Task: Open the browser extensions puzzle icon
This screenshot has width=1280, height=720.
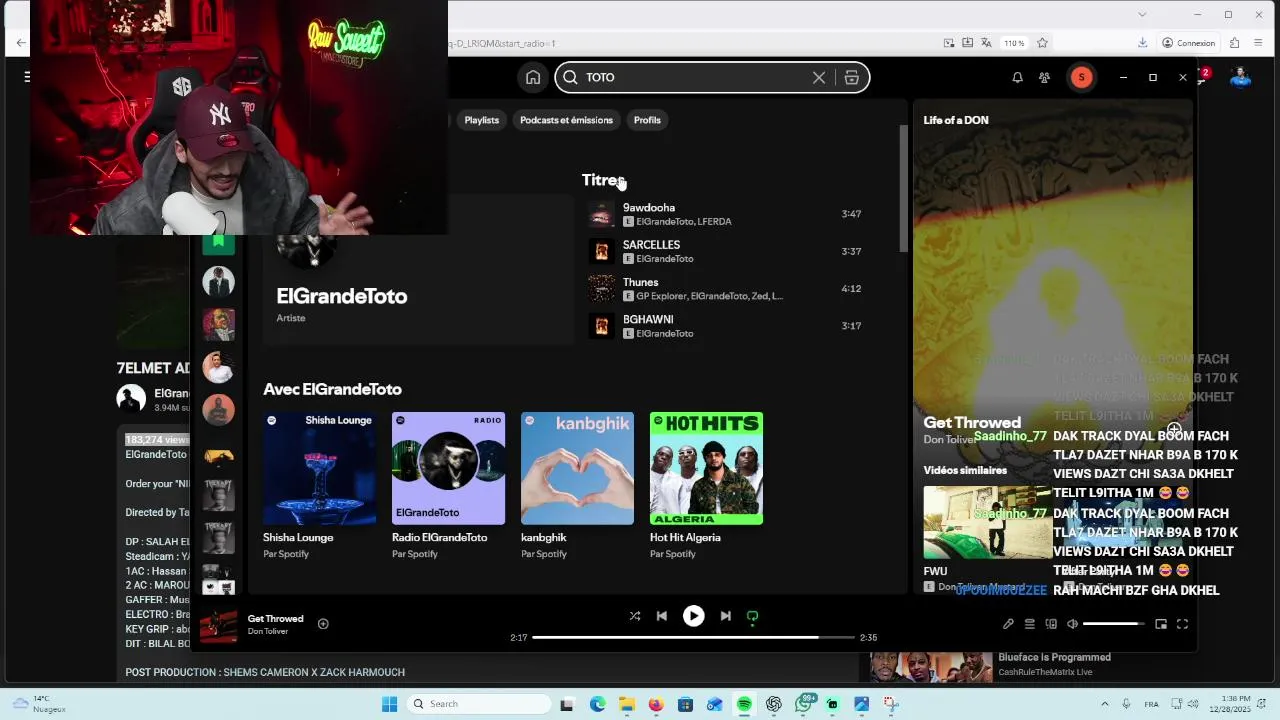Action: pos(1235,43)
